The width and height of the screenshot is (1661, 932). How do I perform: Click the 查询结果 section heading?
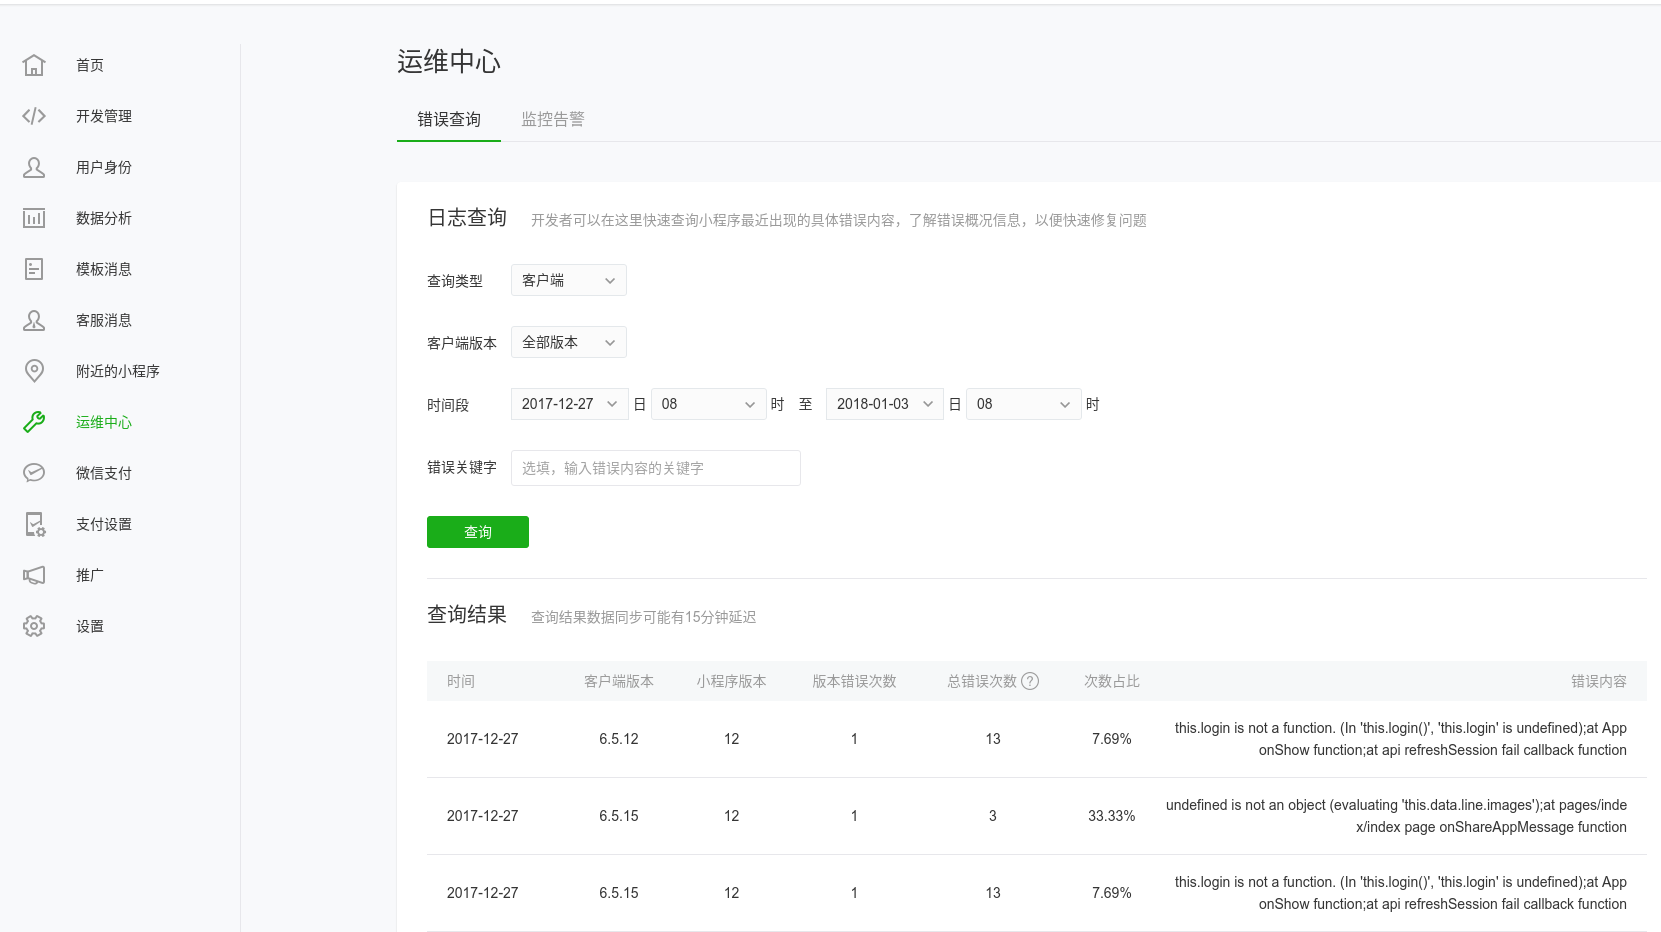[467, 615]
